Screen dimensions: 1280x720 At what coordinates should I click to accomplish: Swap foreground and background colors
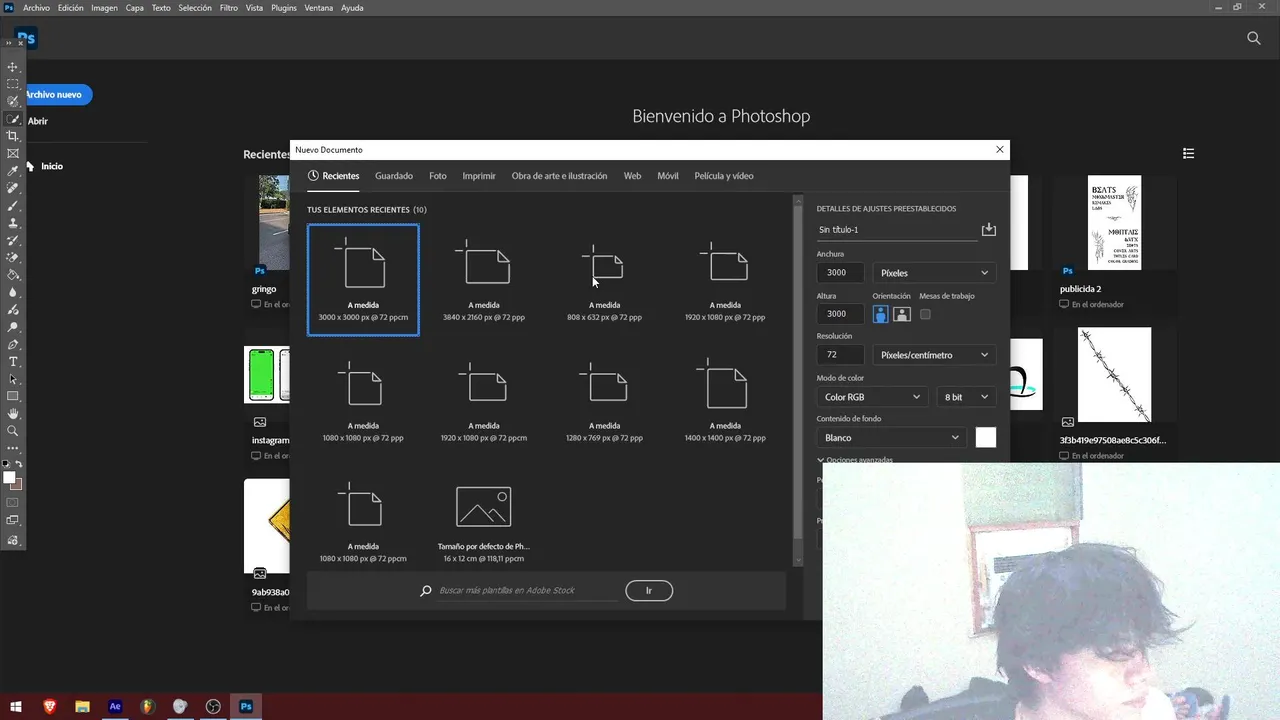[x=18, y=465]
